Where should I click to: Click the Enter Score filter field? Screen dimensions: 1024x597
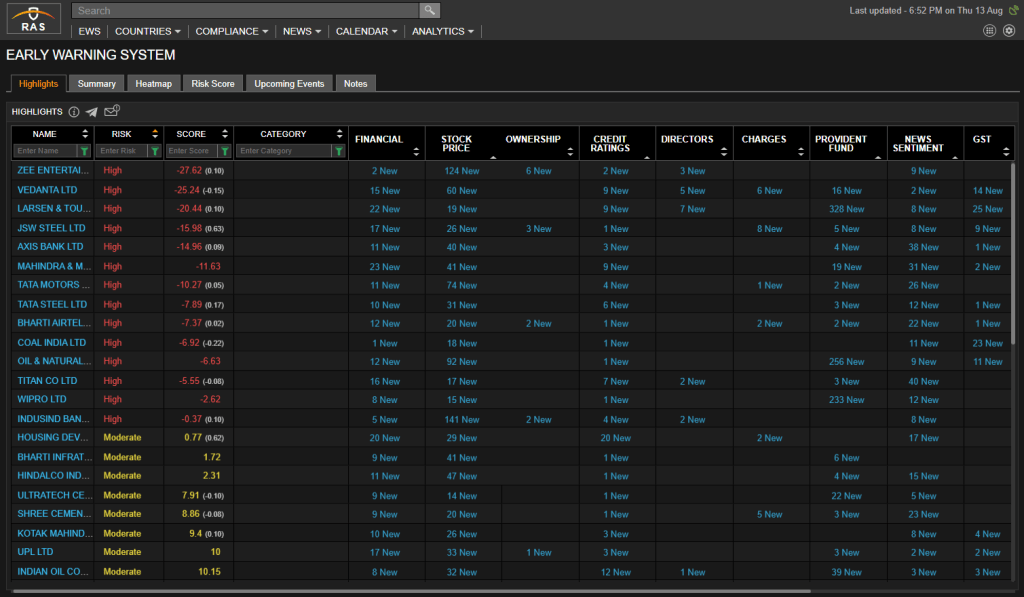coord(192,151)
